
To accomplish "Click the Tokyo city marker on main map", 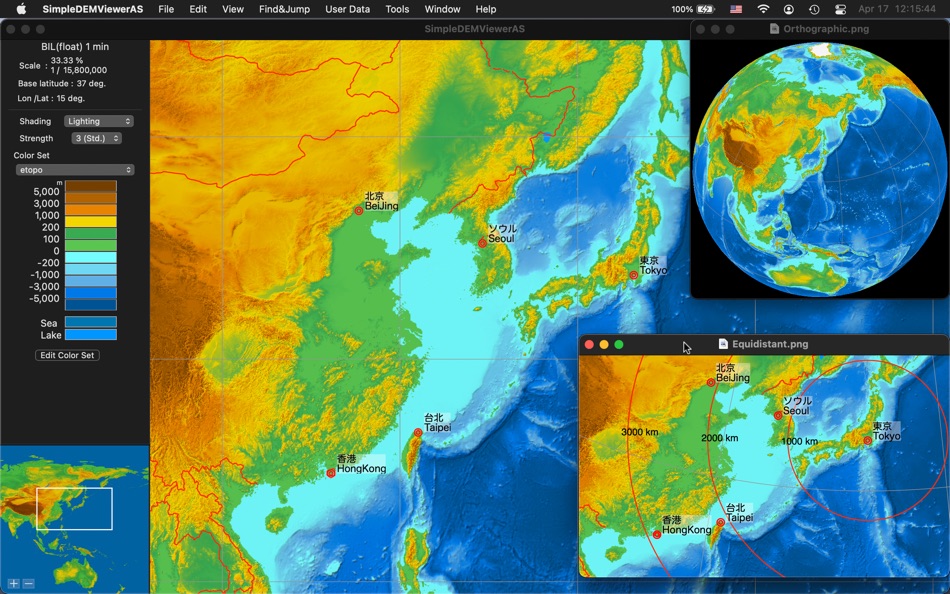I will [x=634, y=275].
